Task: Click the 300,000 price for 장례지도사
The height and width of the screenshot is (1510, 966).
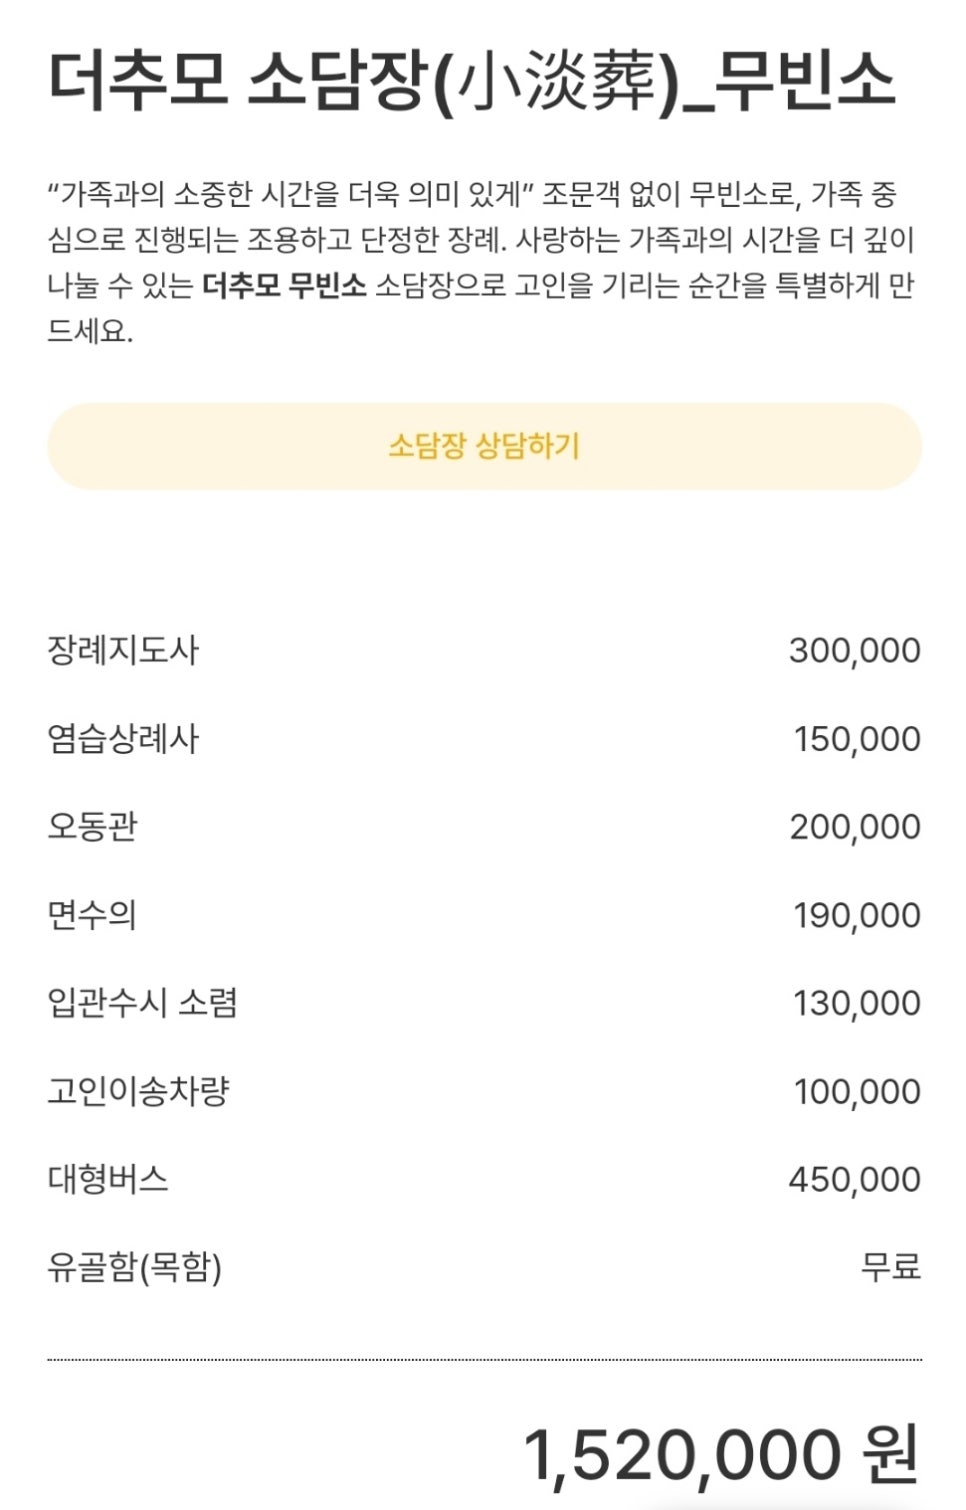Action: click(854, 651)
